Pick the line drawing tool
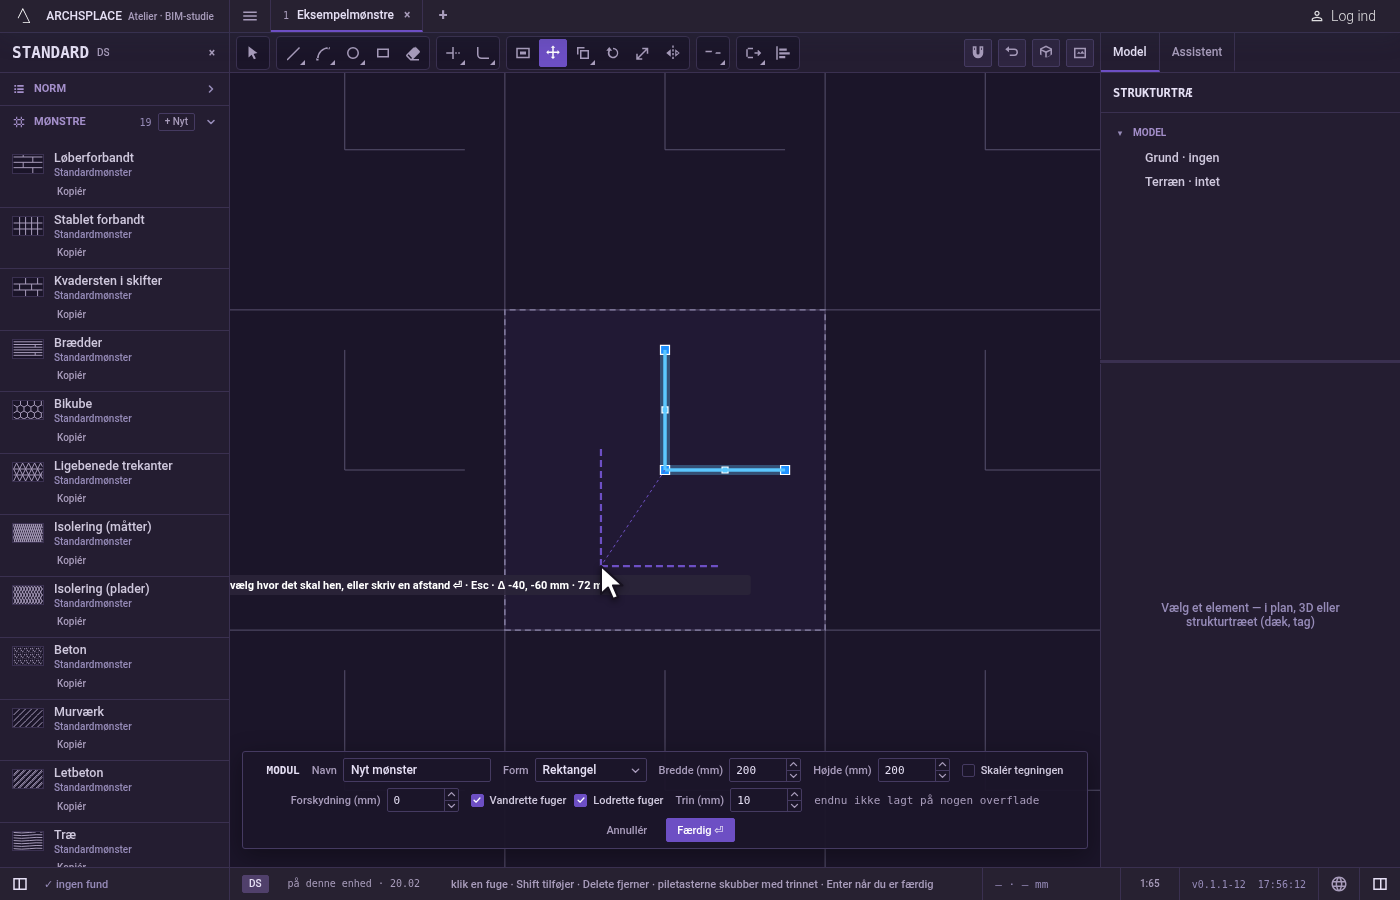1400x900 pixels. tap(293, 53)
